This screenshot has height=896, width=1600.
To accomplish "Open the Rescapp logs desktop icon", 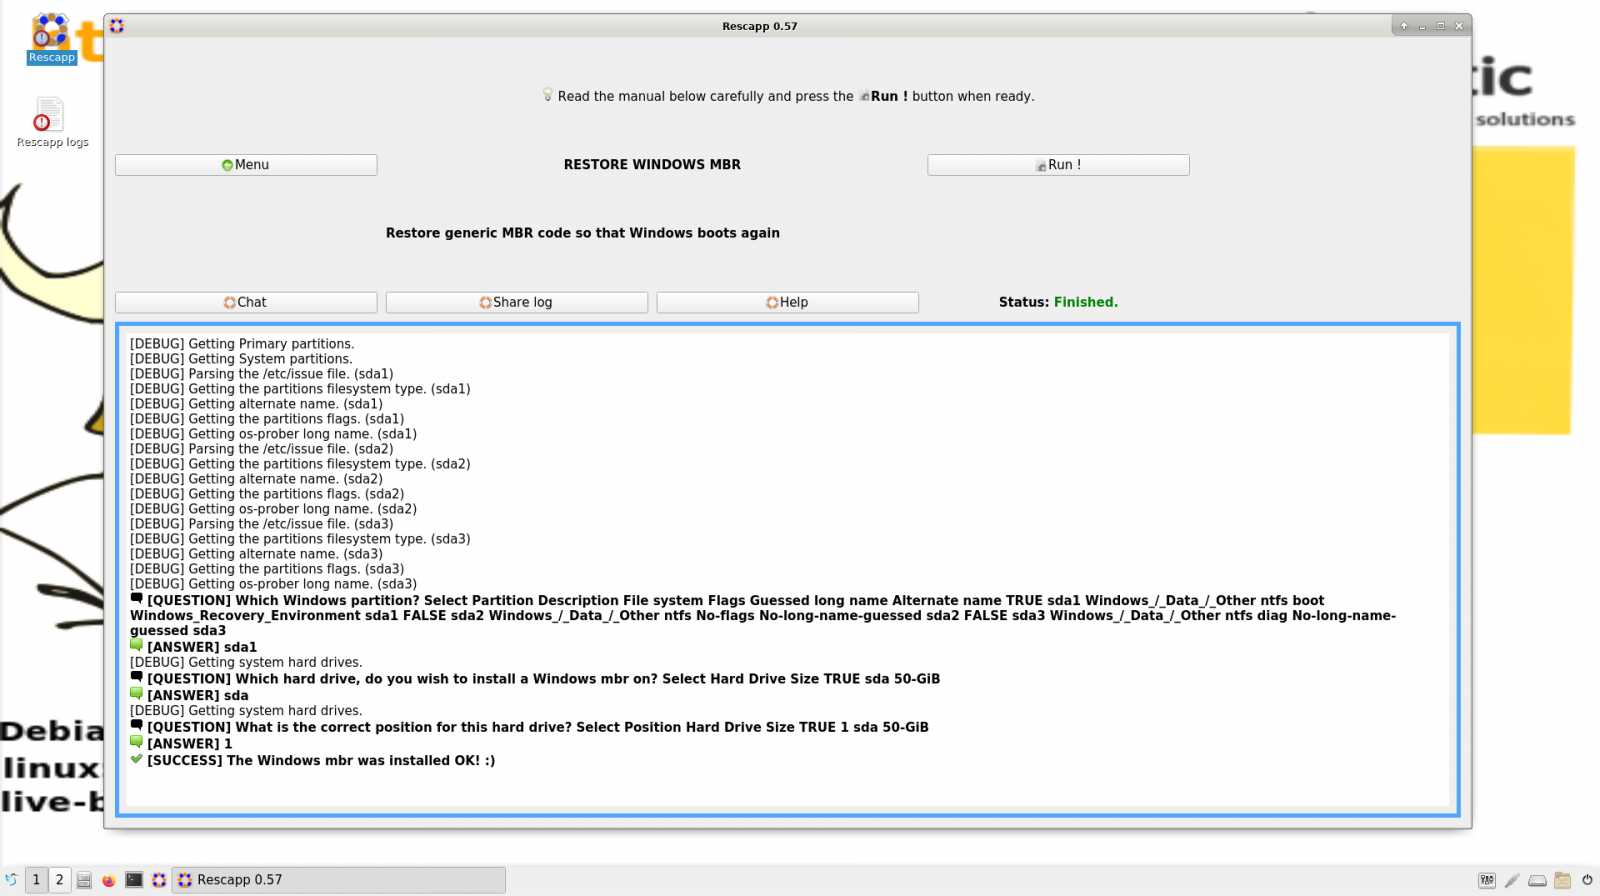I will [x=52, y=122].
